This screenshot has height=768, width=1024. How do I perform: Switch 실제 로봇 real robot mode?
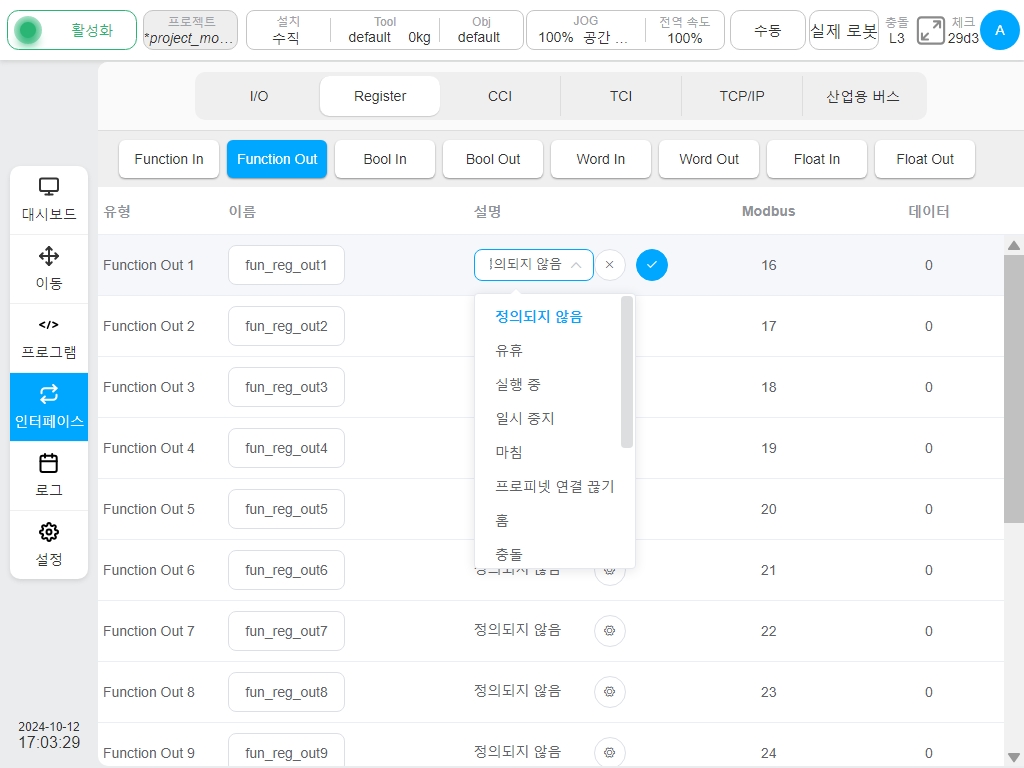pos(844,30)
